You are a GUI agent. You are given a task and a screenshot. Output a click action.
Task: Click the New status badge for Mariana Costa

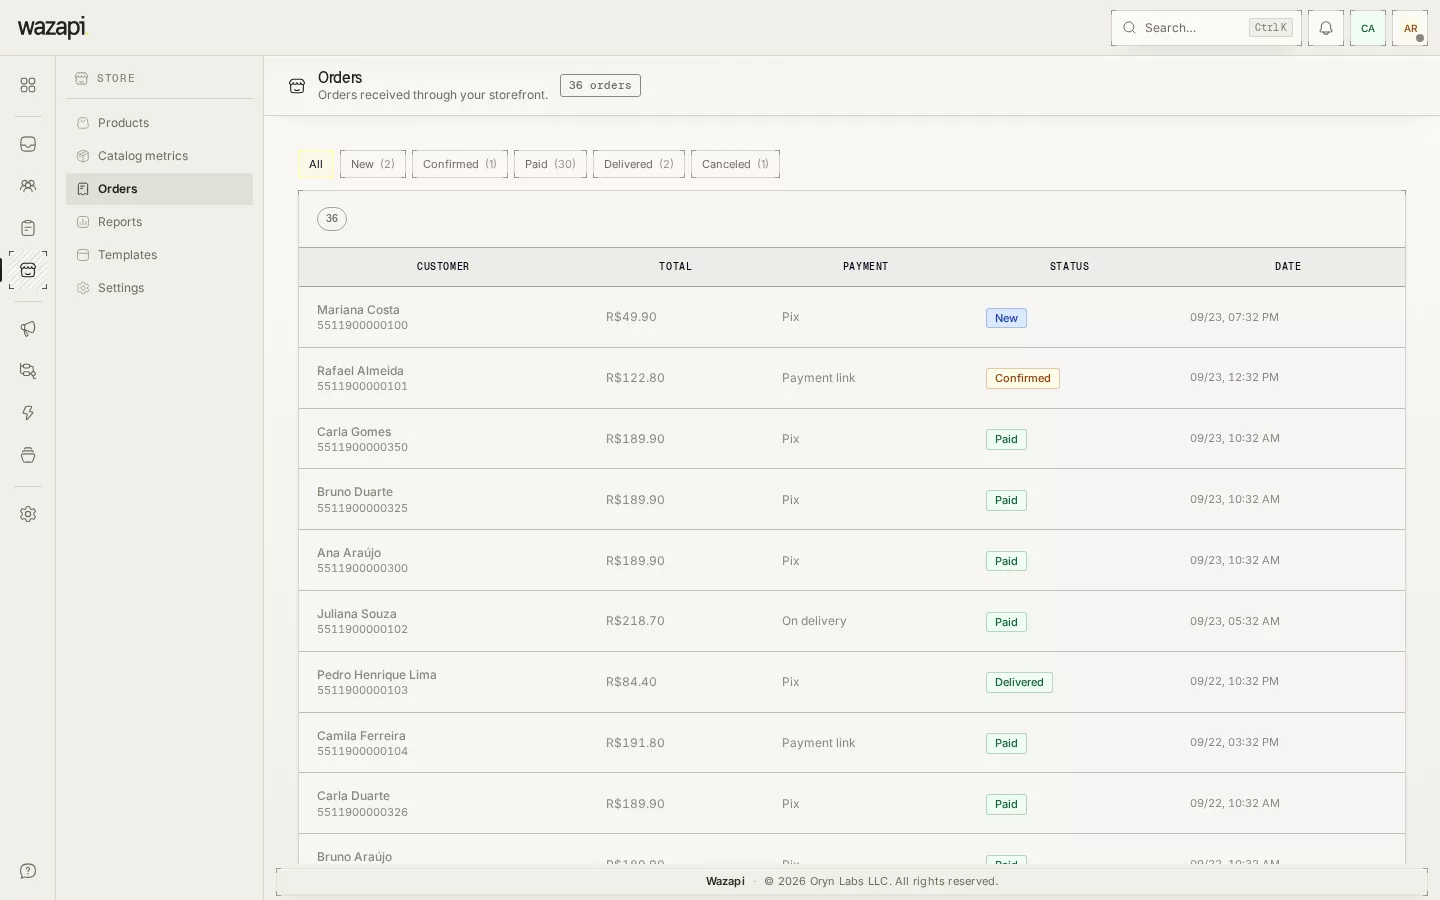coord(1006,318)
